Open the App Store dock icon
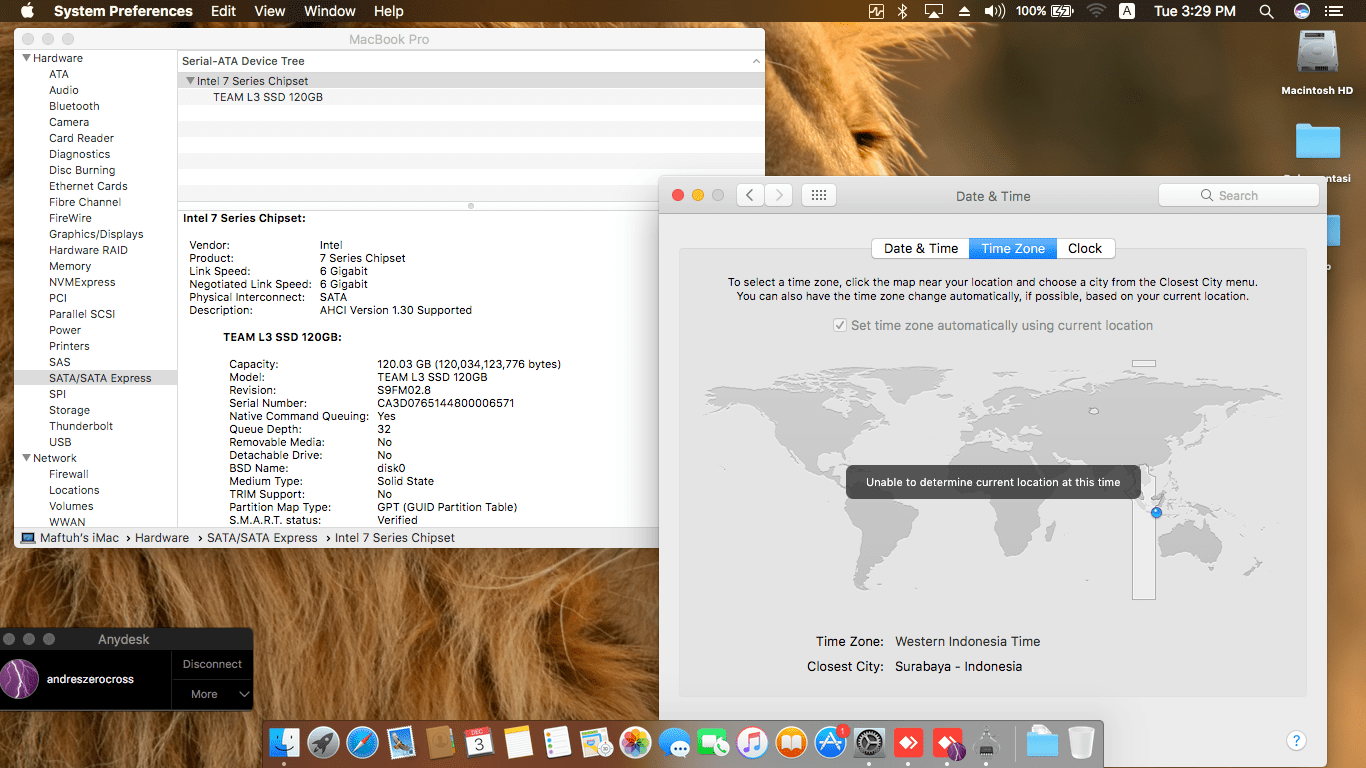Image resolution: width=1366 pixels, height=768 pixels. 831,742
